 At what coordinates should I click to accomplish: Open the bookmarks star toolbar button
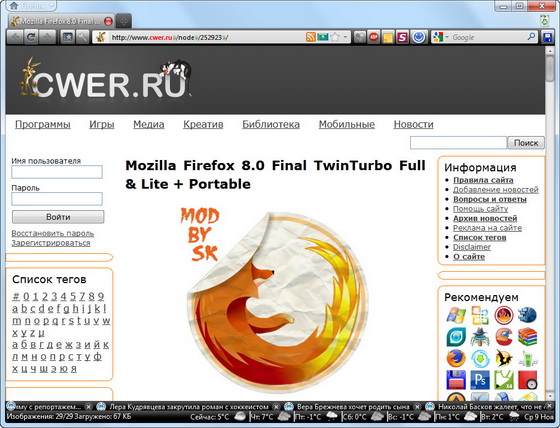tap(68, 37)
